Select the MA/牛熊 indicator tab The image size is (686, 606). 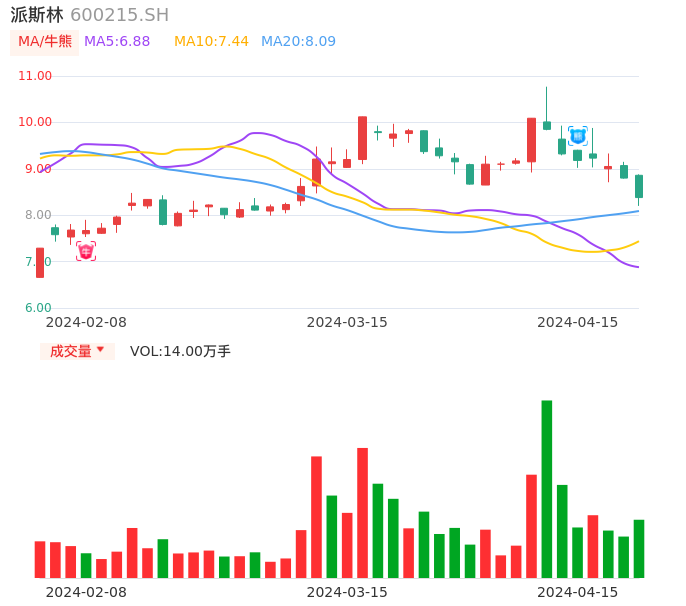pos(45,42)
